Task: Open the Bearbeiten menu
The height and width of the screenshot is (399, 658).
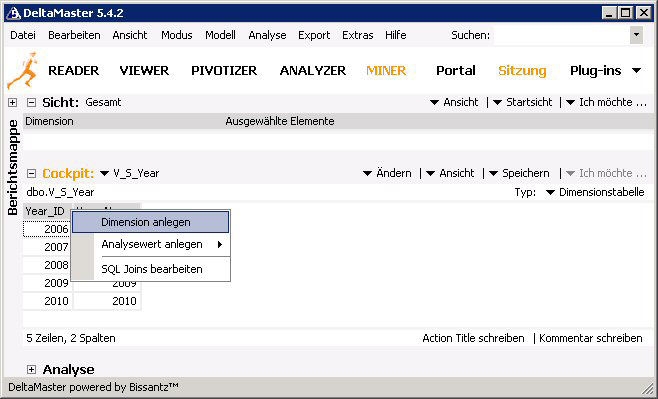Action: click(74, 35)
